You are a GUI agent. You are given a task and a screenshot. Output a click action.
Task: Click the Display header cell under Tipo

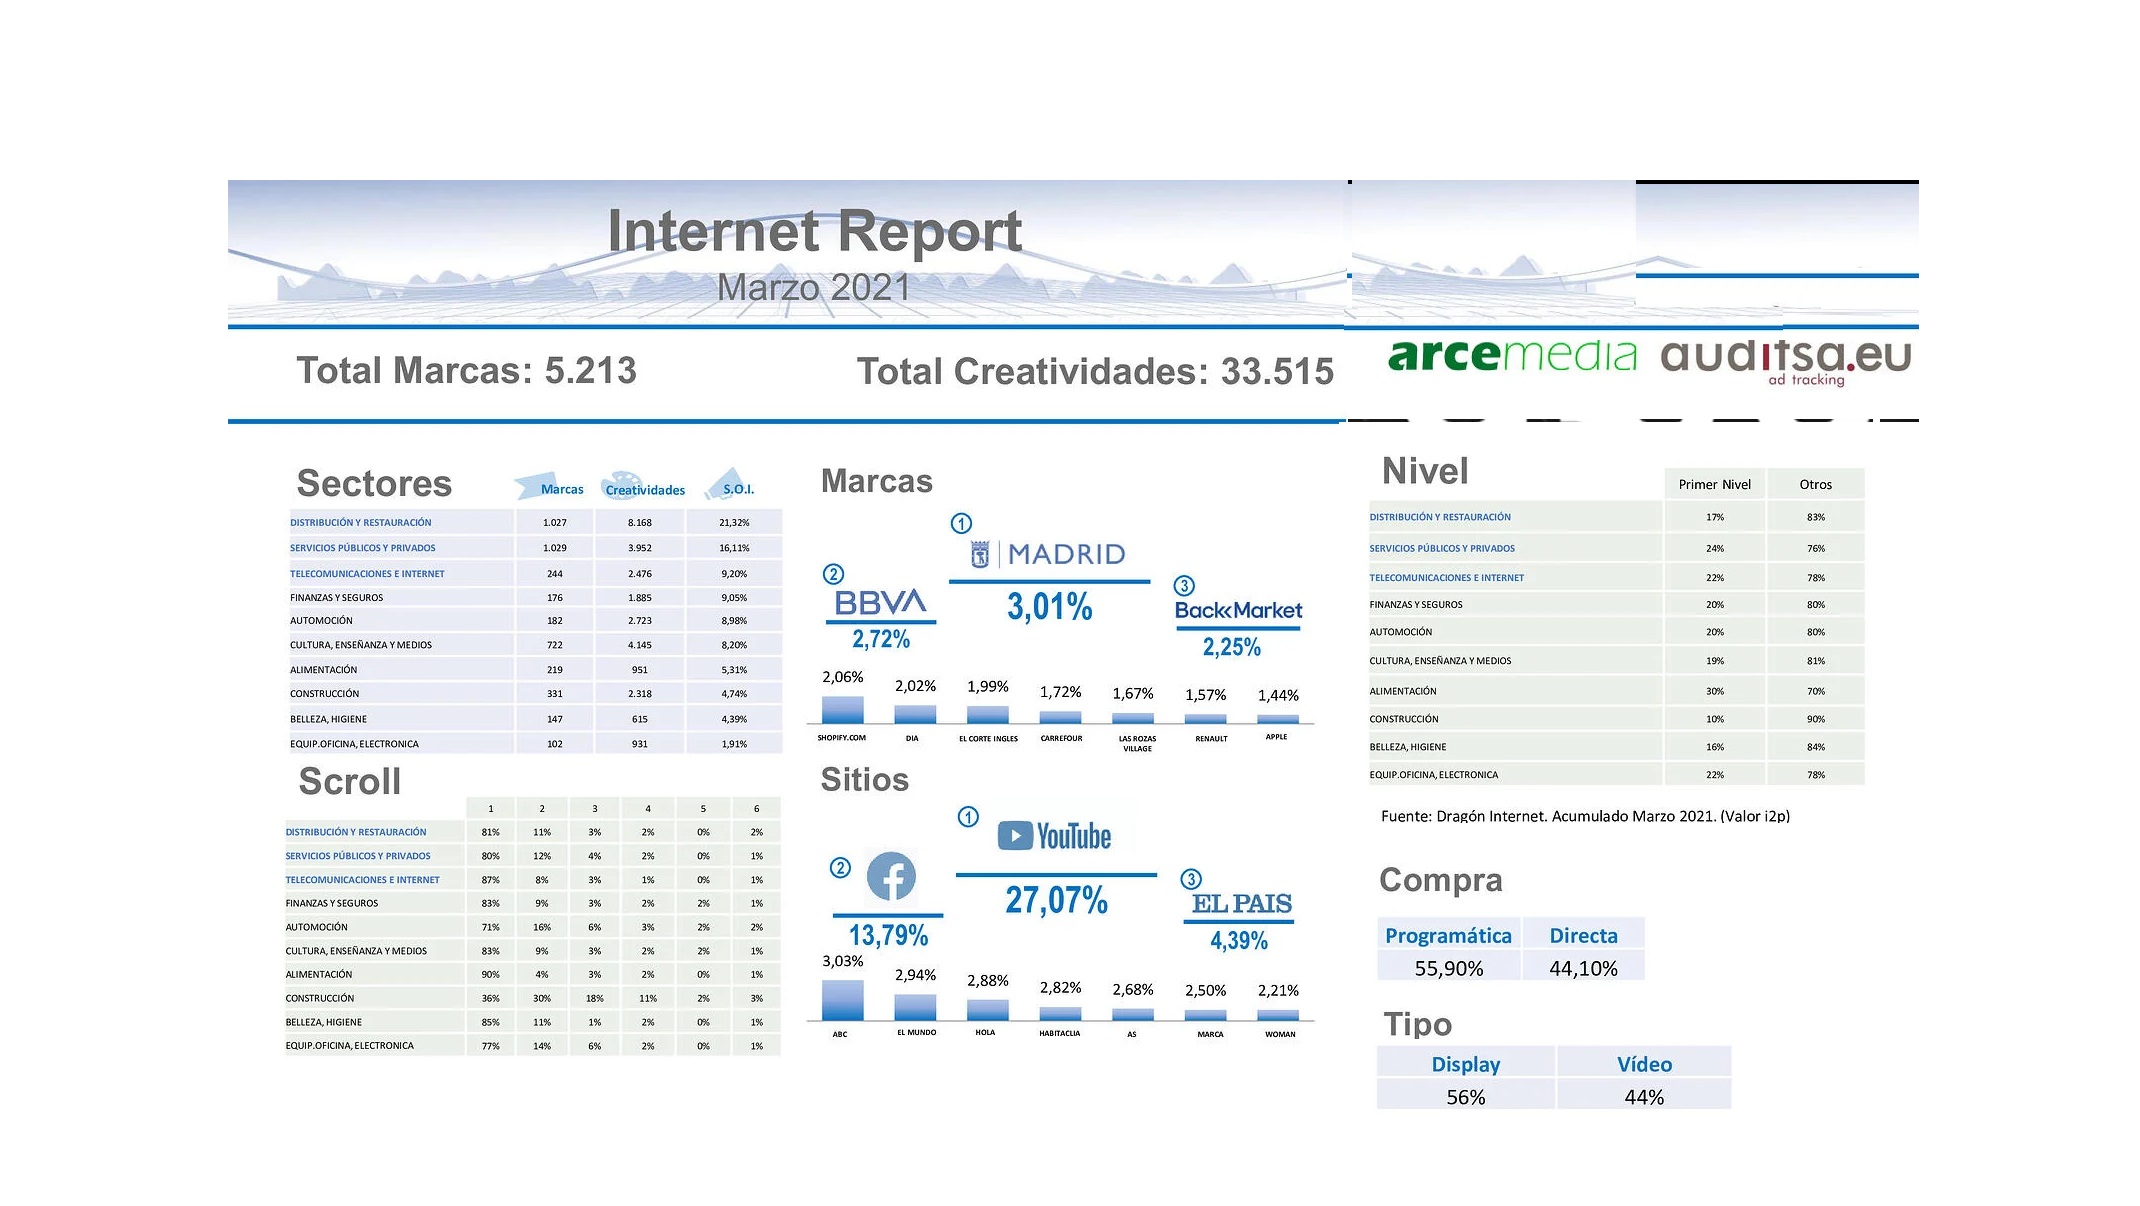click(x=1466, y=1063)
